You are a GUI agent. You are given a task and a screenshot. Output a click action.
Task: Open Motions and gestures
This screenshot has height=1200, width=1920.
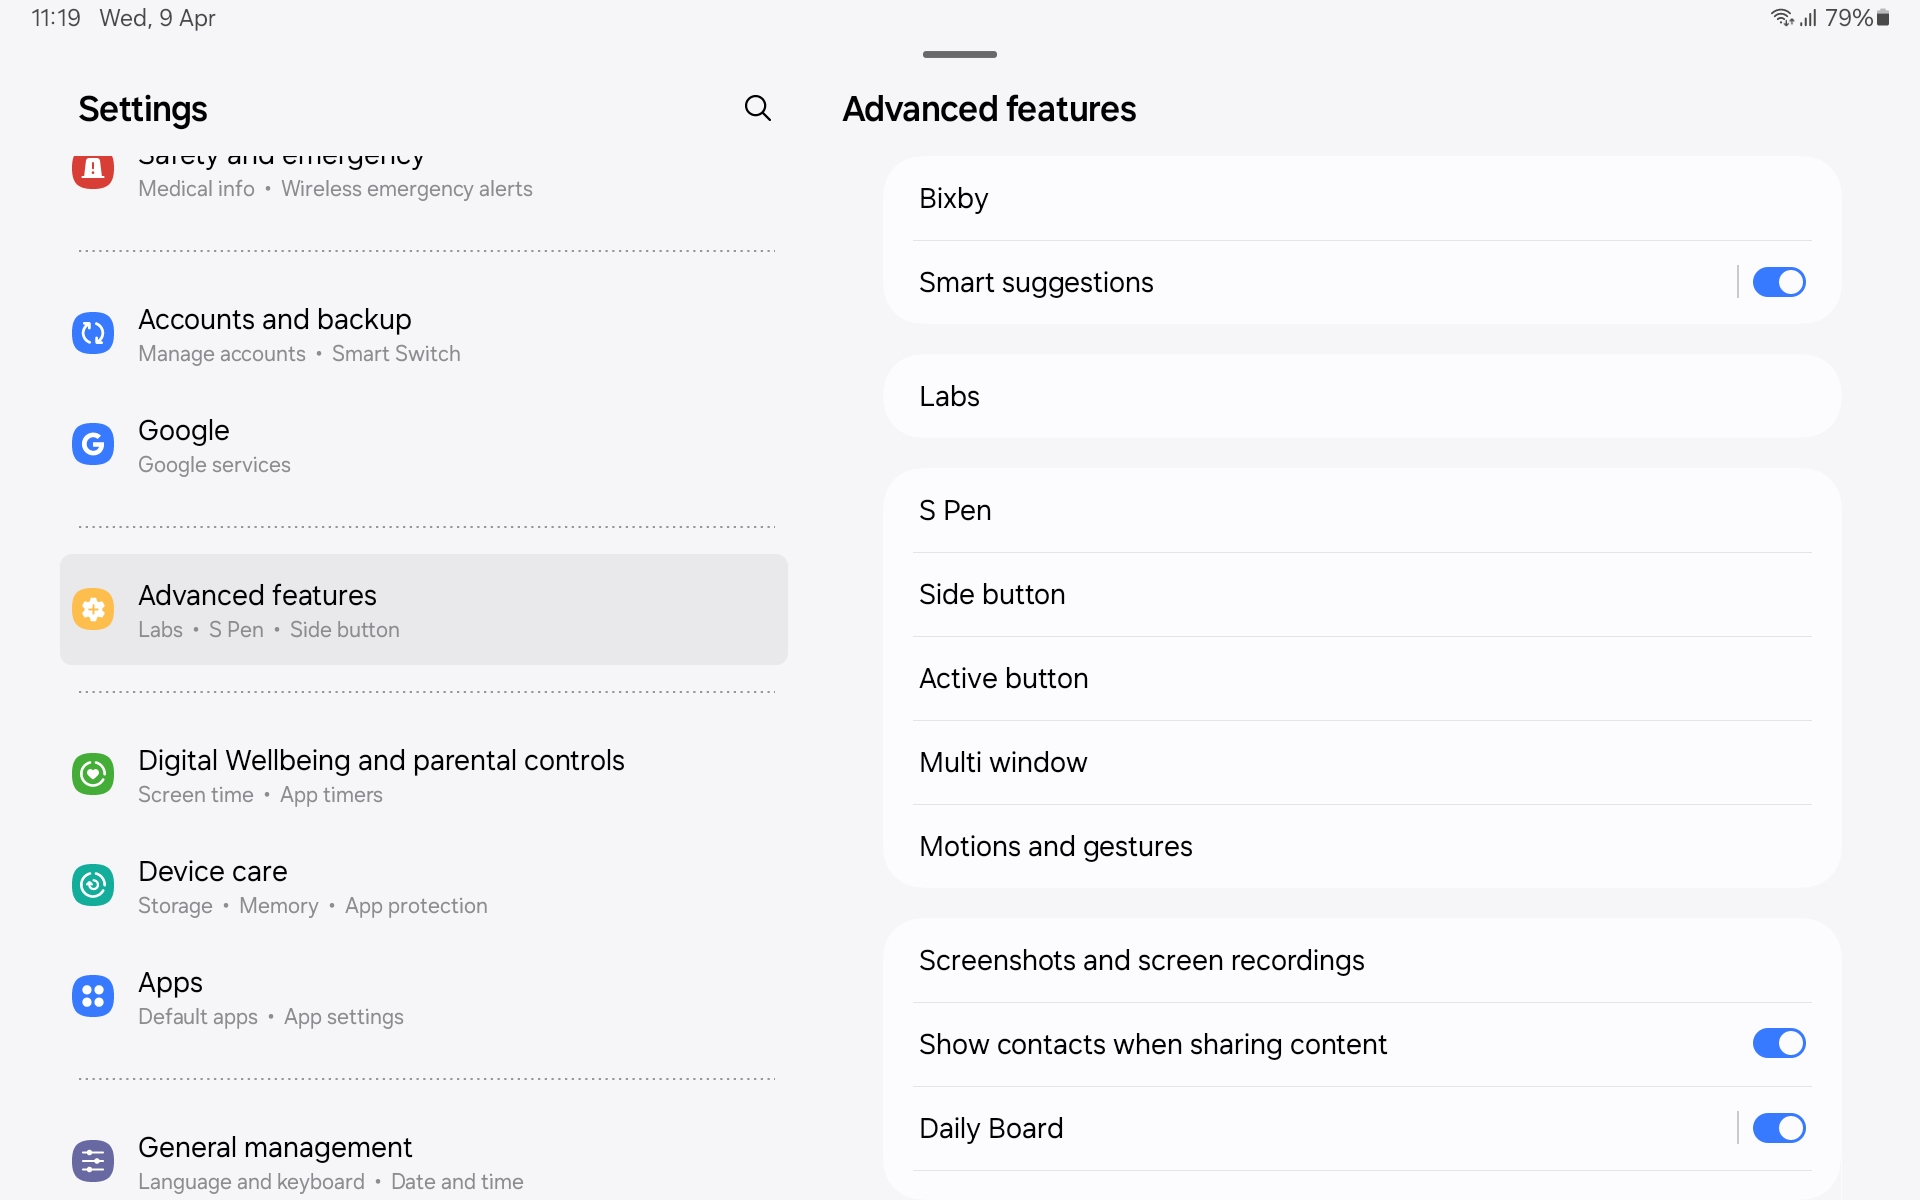coord(1360,846)
